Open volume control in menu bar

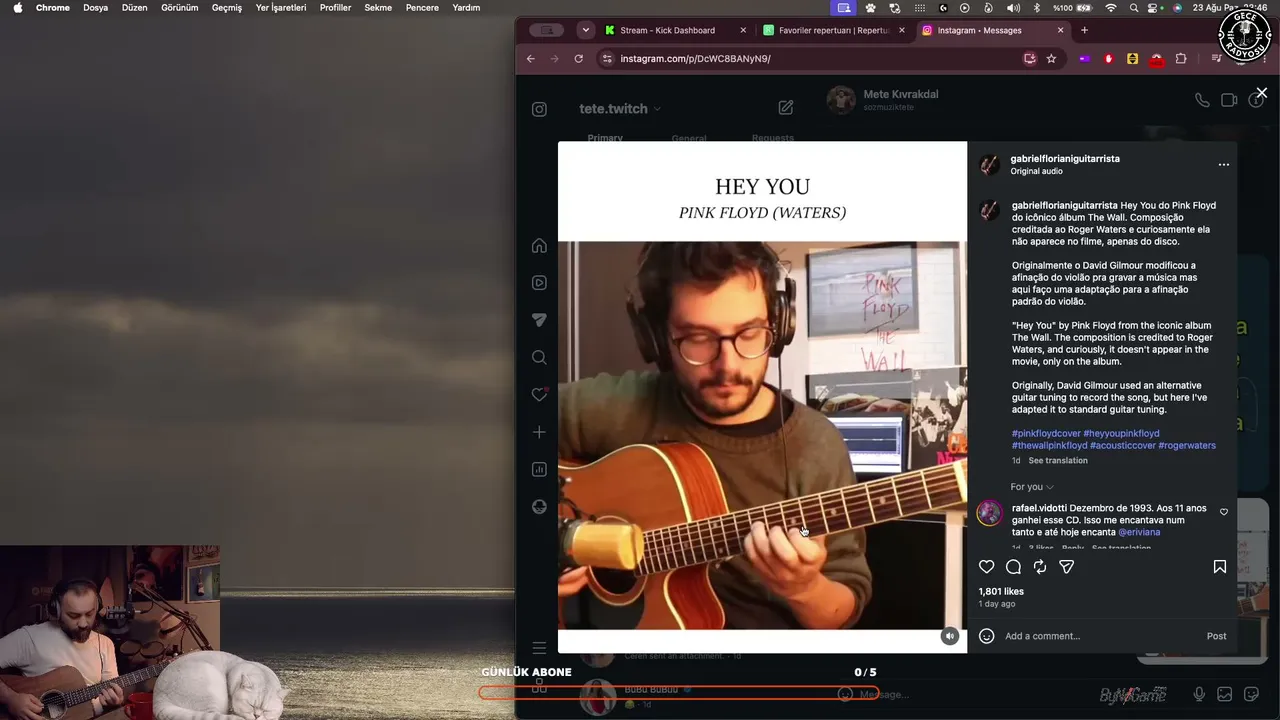tap(1013, 8)
